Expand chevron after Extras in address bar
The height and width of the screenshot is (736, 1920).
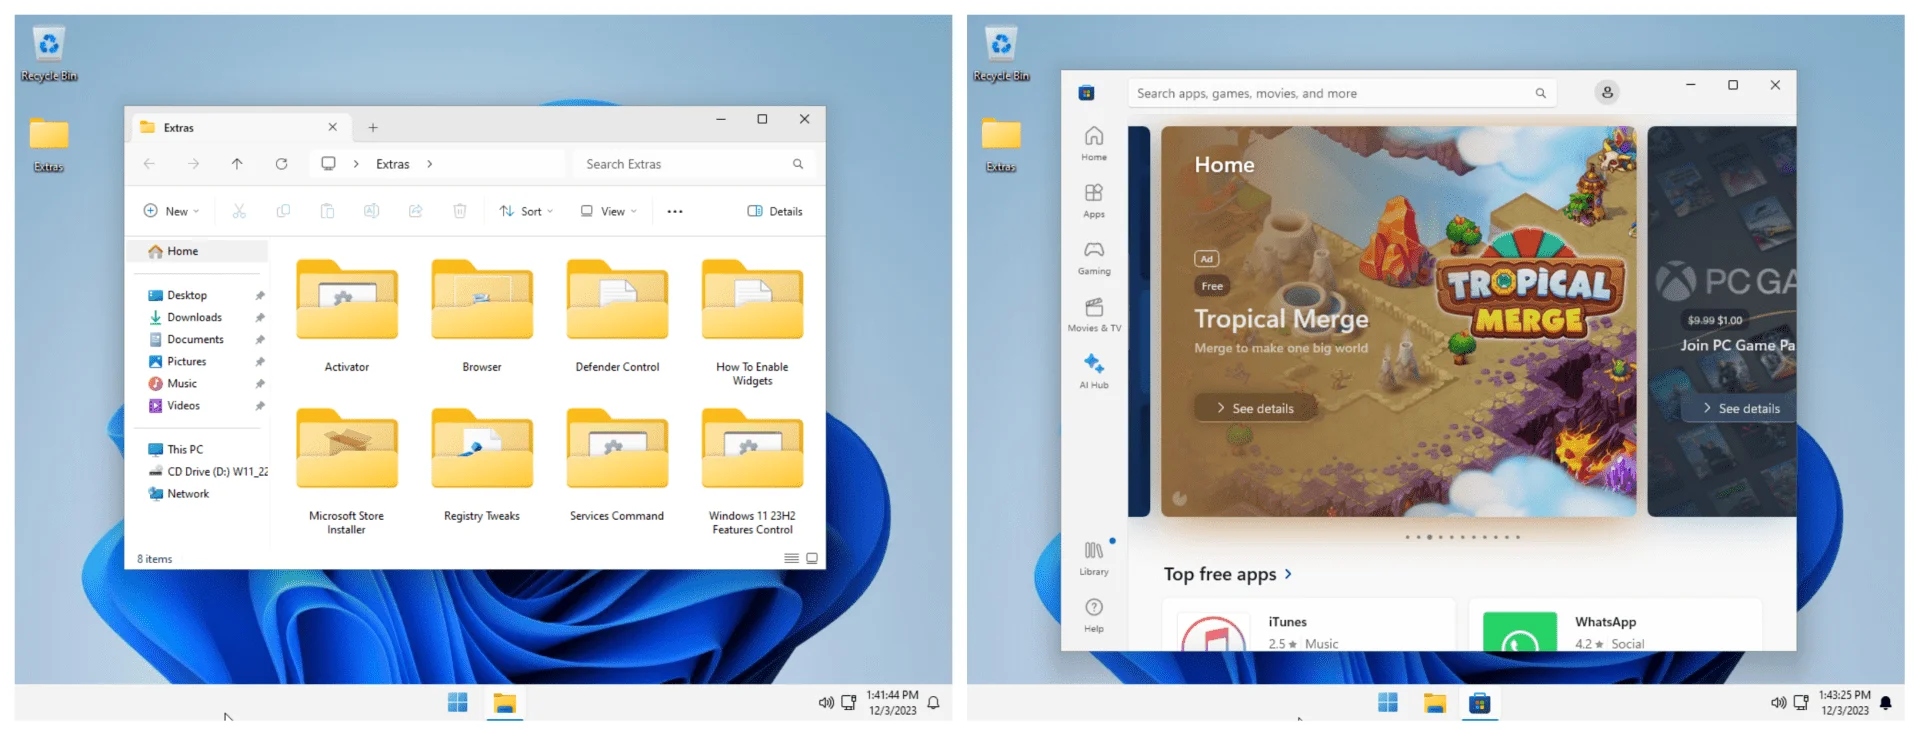tap(429, 164)
